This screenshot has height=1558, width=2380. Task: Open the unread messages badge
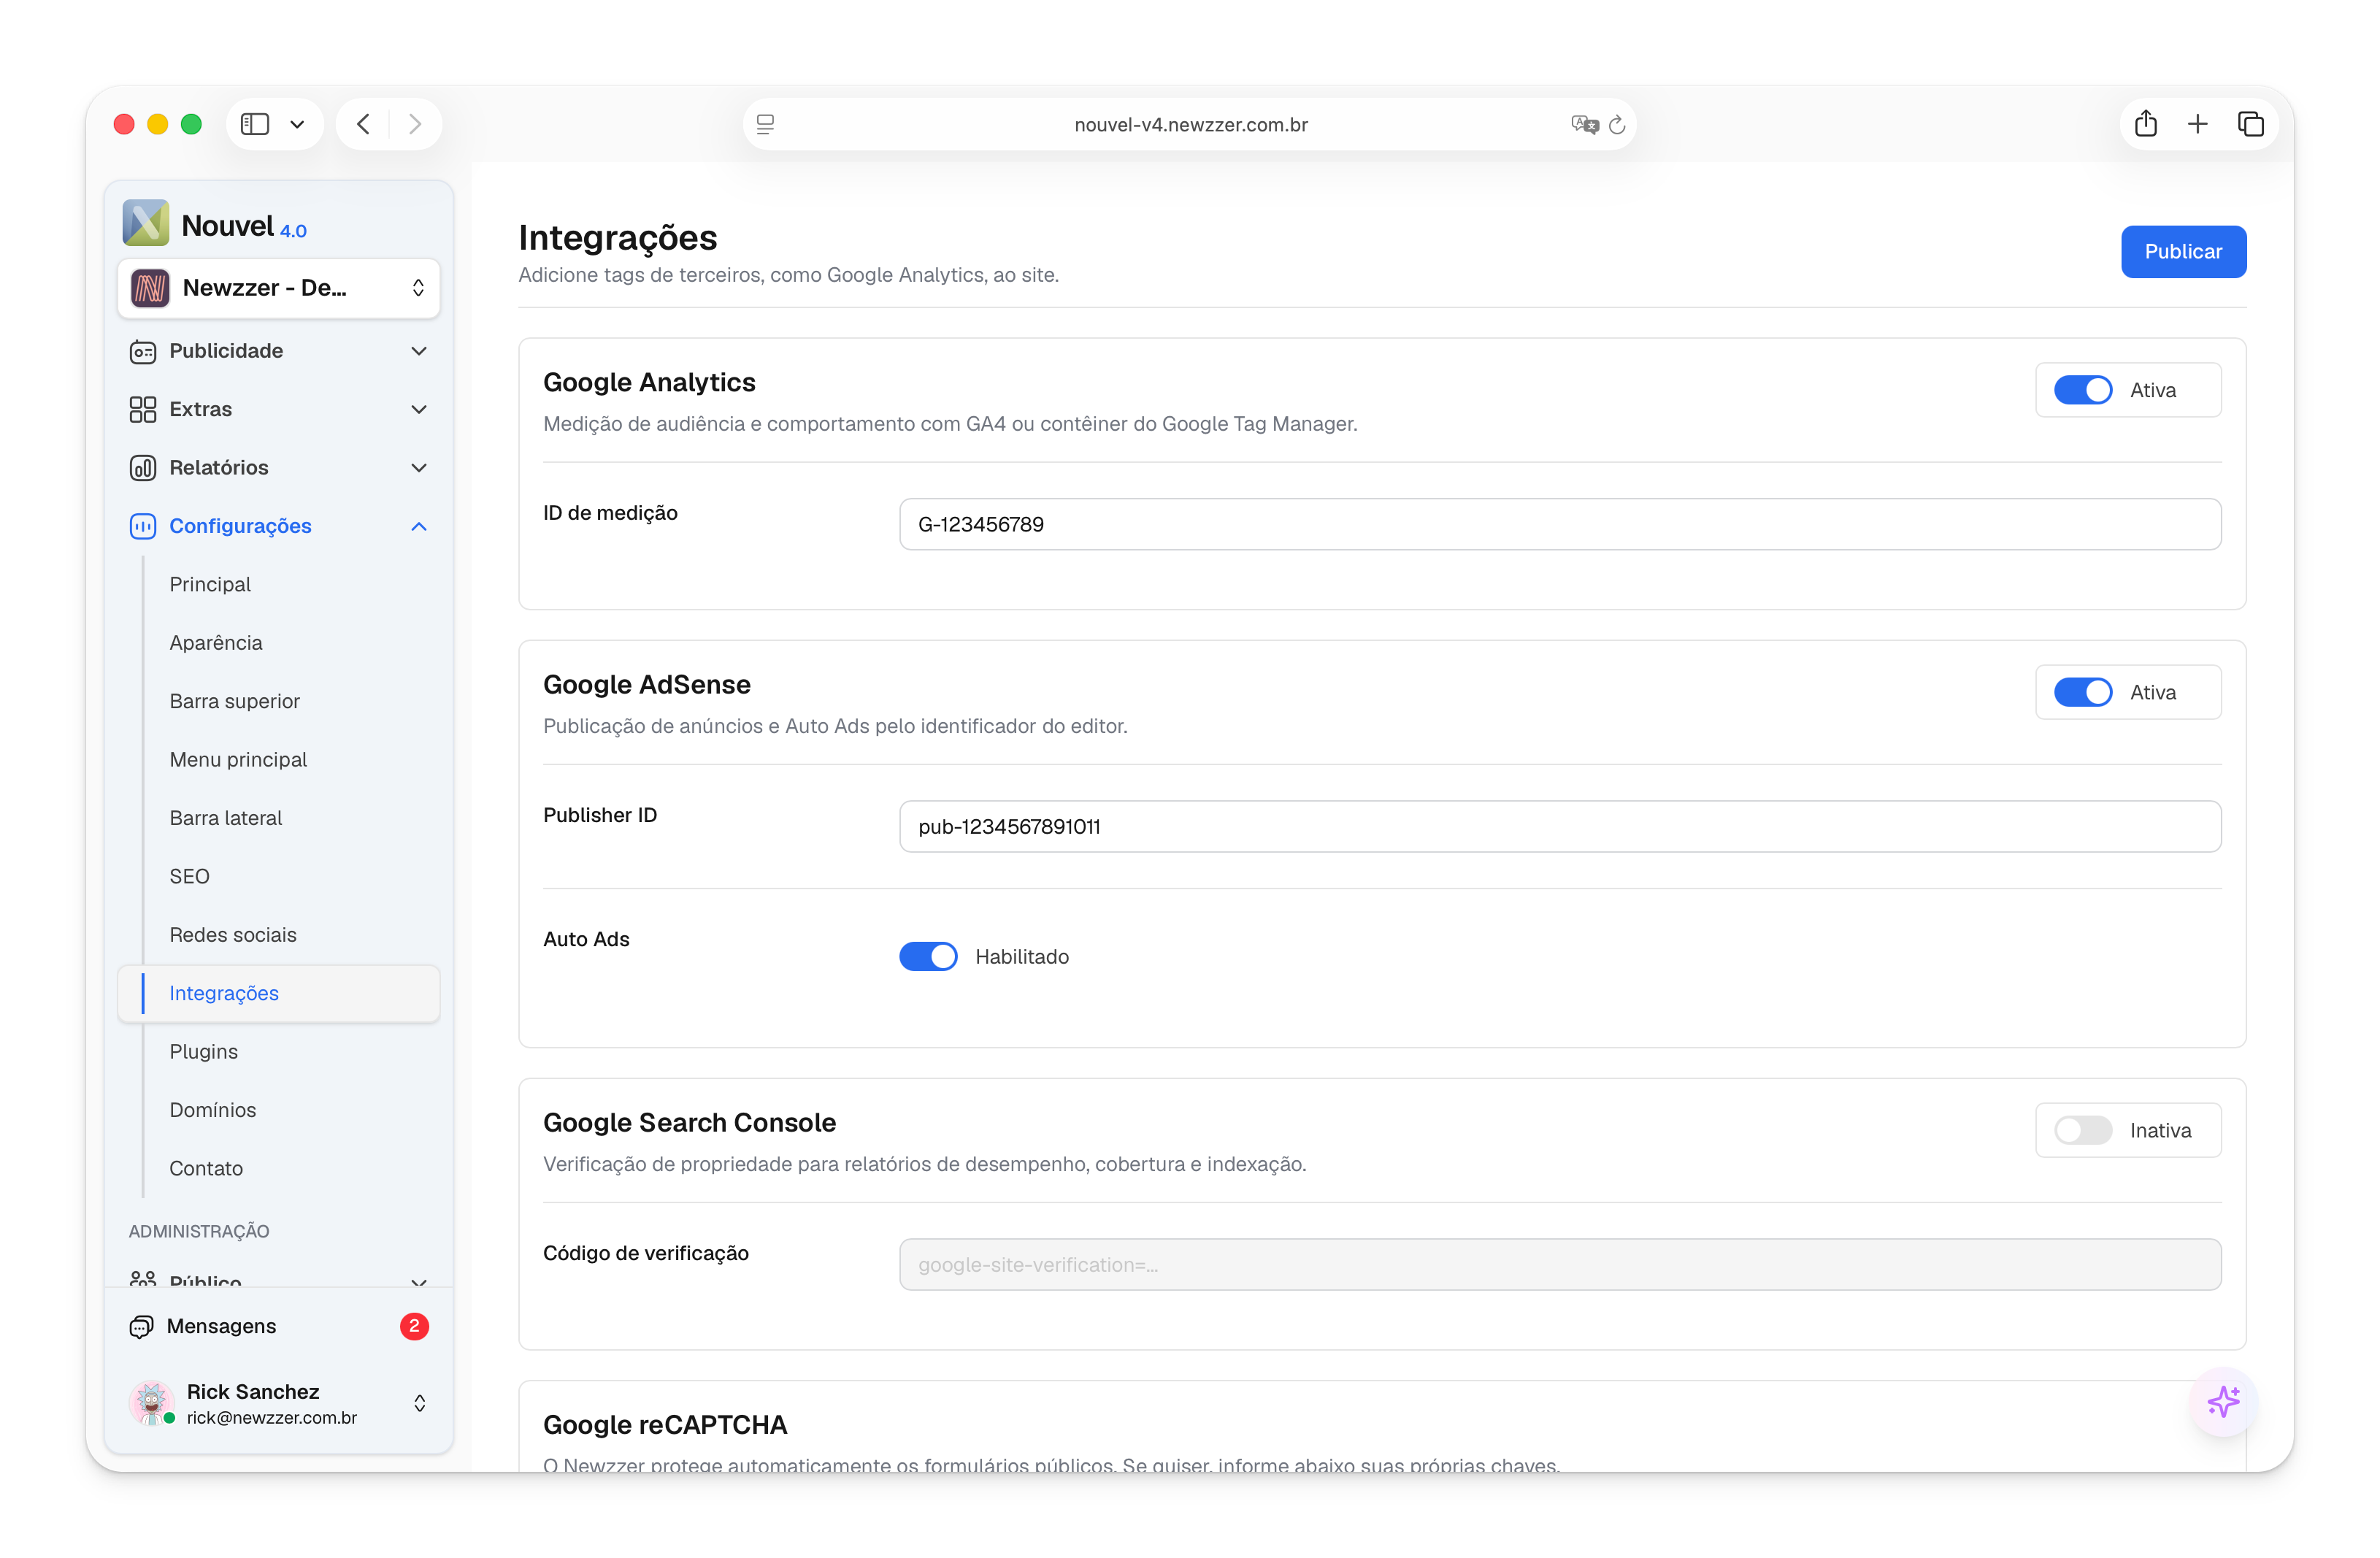coord(414,1326)
